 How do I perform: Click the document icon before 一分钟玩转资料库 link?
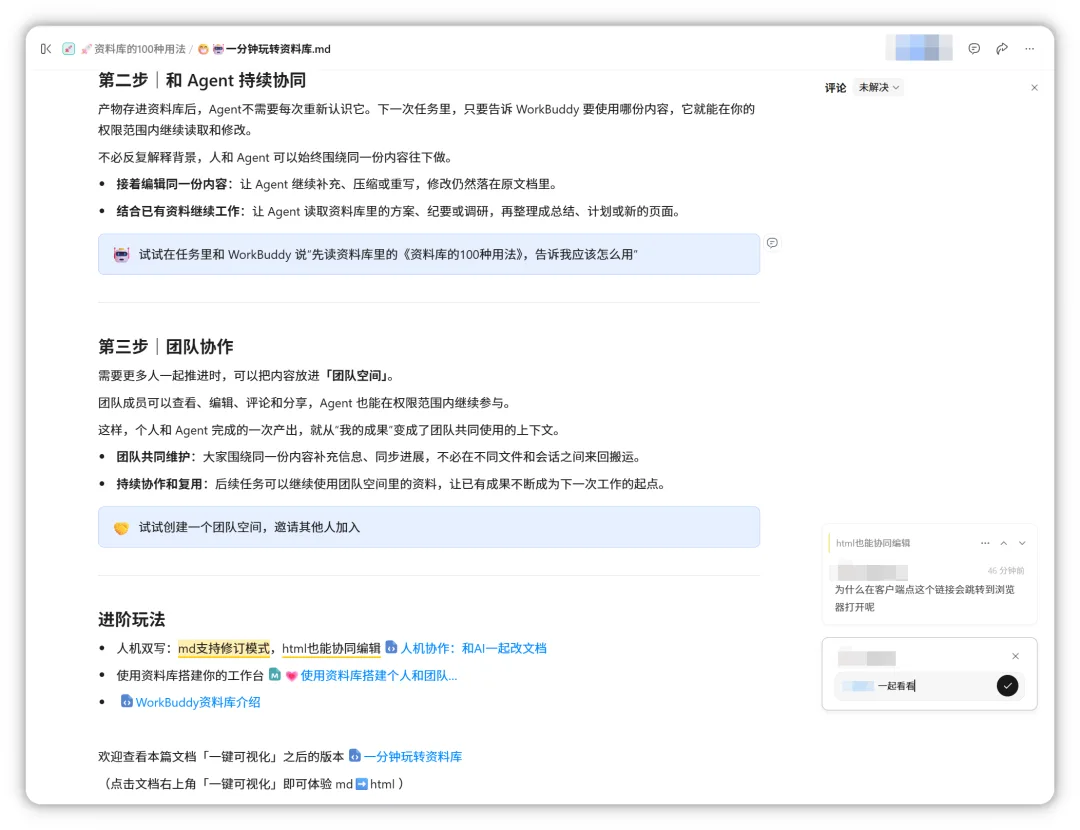tap(355, 756)
